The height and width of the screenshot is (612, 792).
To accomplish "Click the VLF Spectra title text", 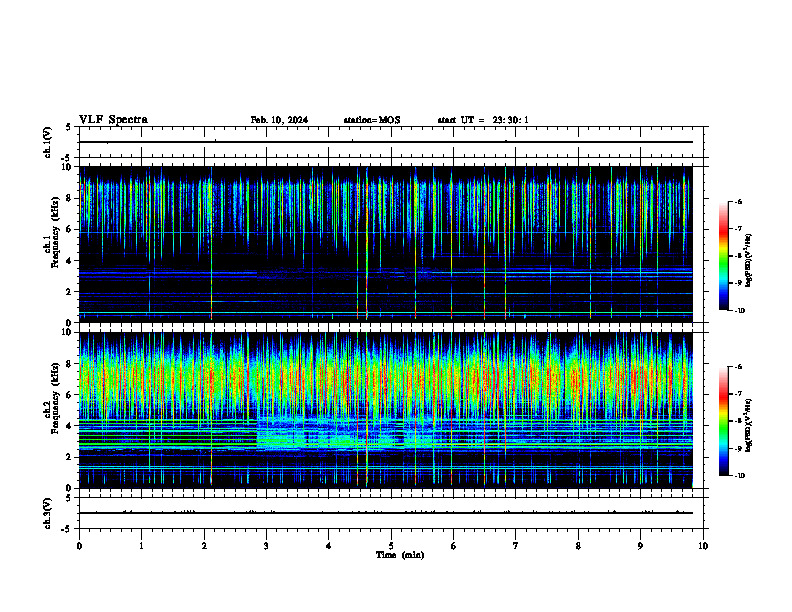I will tap(113, 120).
